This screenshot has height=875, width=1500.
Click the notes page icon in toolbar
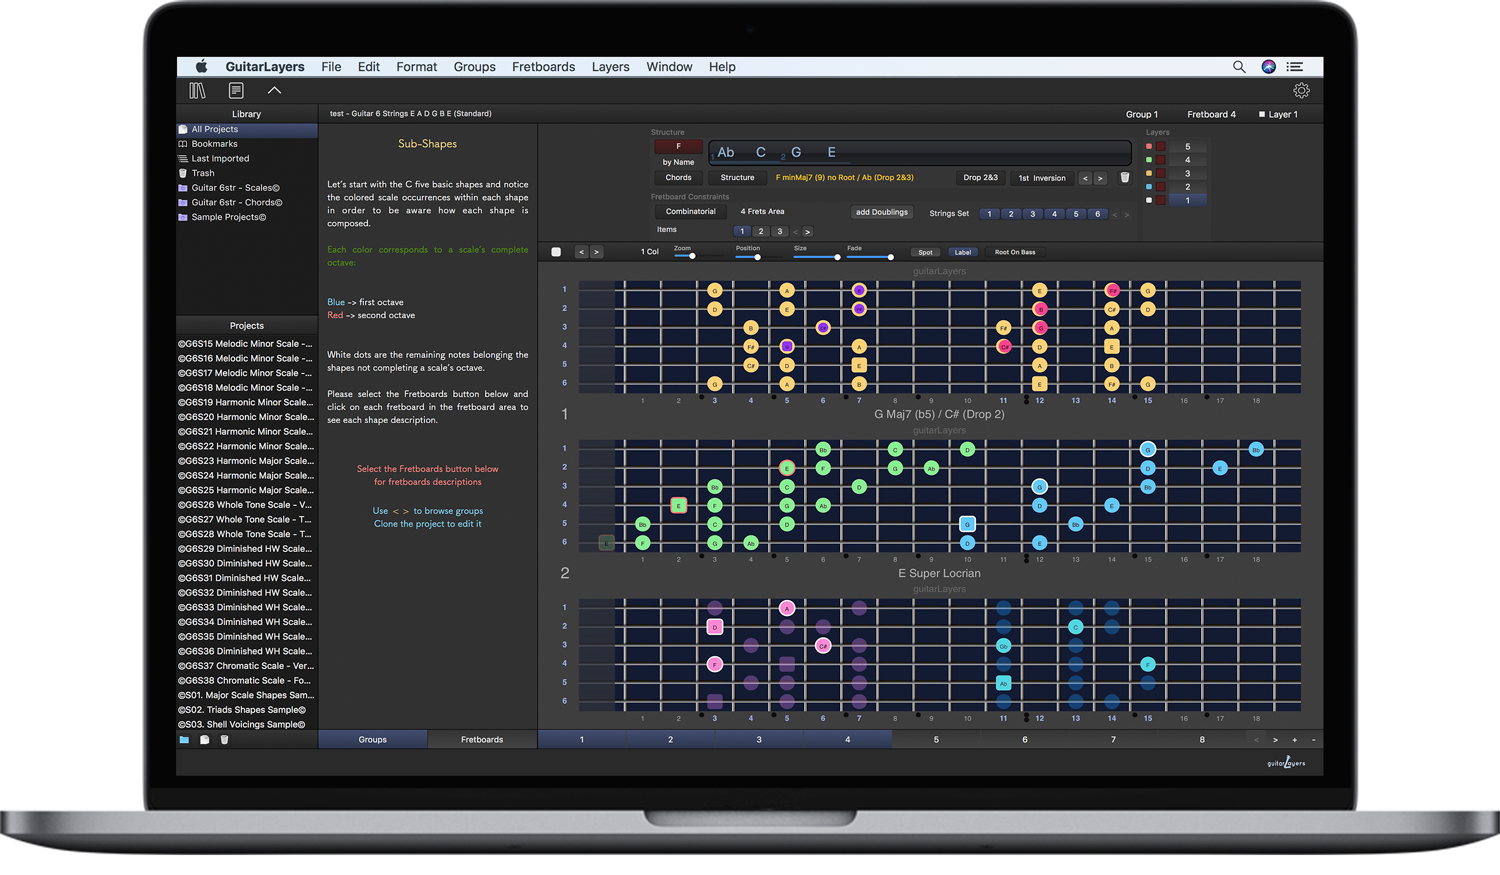pyautogui.click(x=236, y=91)
